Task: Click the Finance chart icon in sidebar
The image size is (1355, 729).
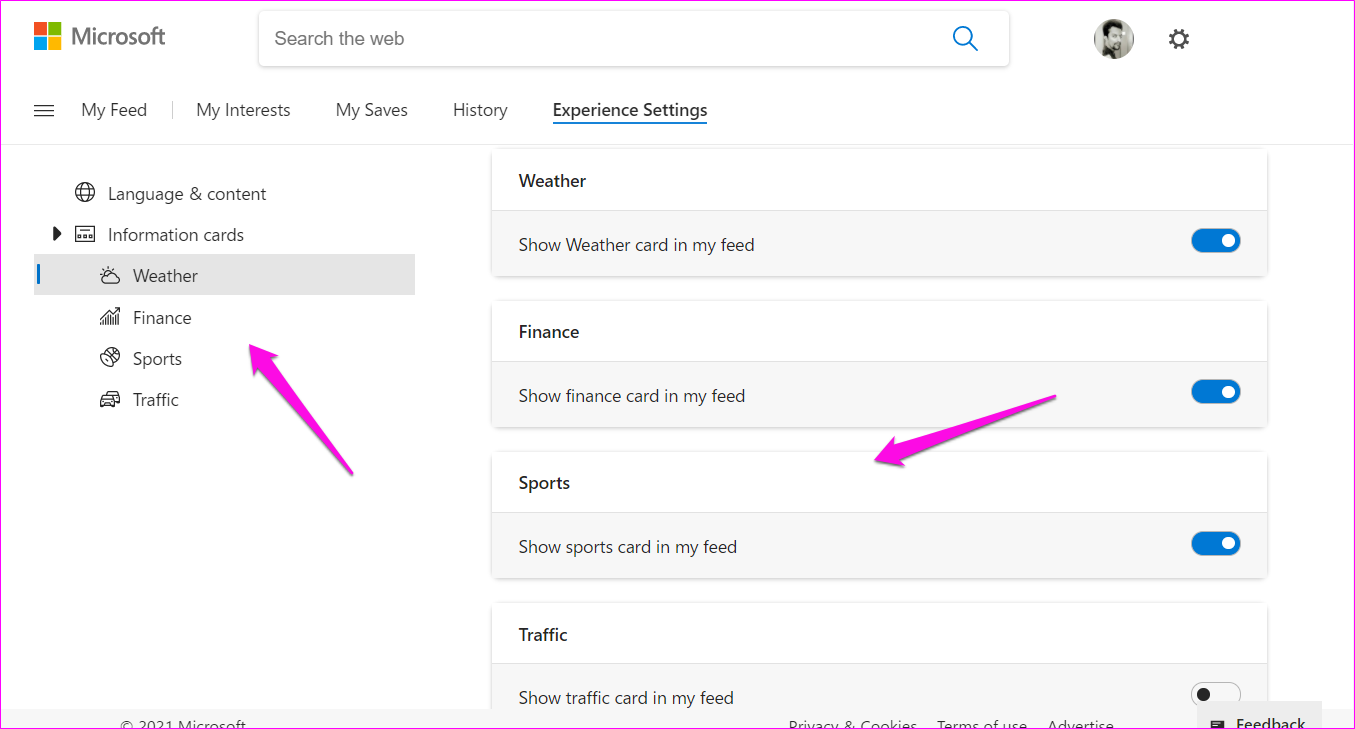Action: click(x=110, y=316)
